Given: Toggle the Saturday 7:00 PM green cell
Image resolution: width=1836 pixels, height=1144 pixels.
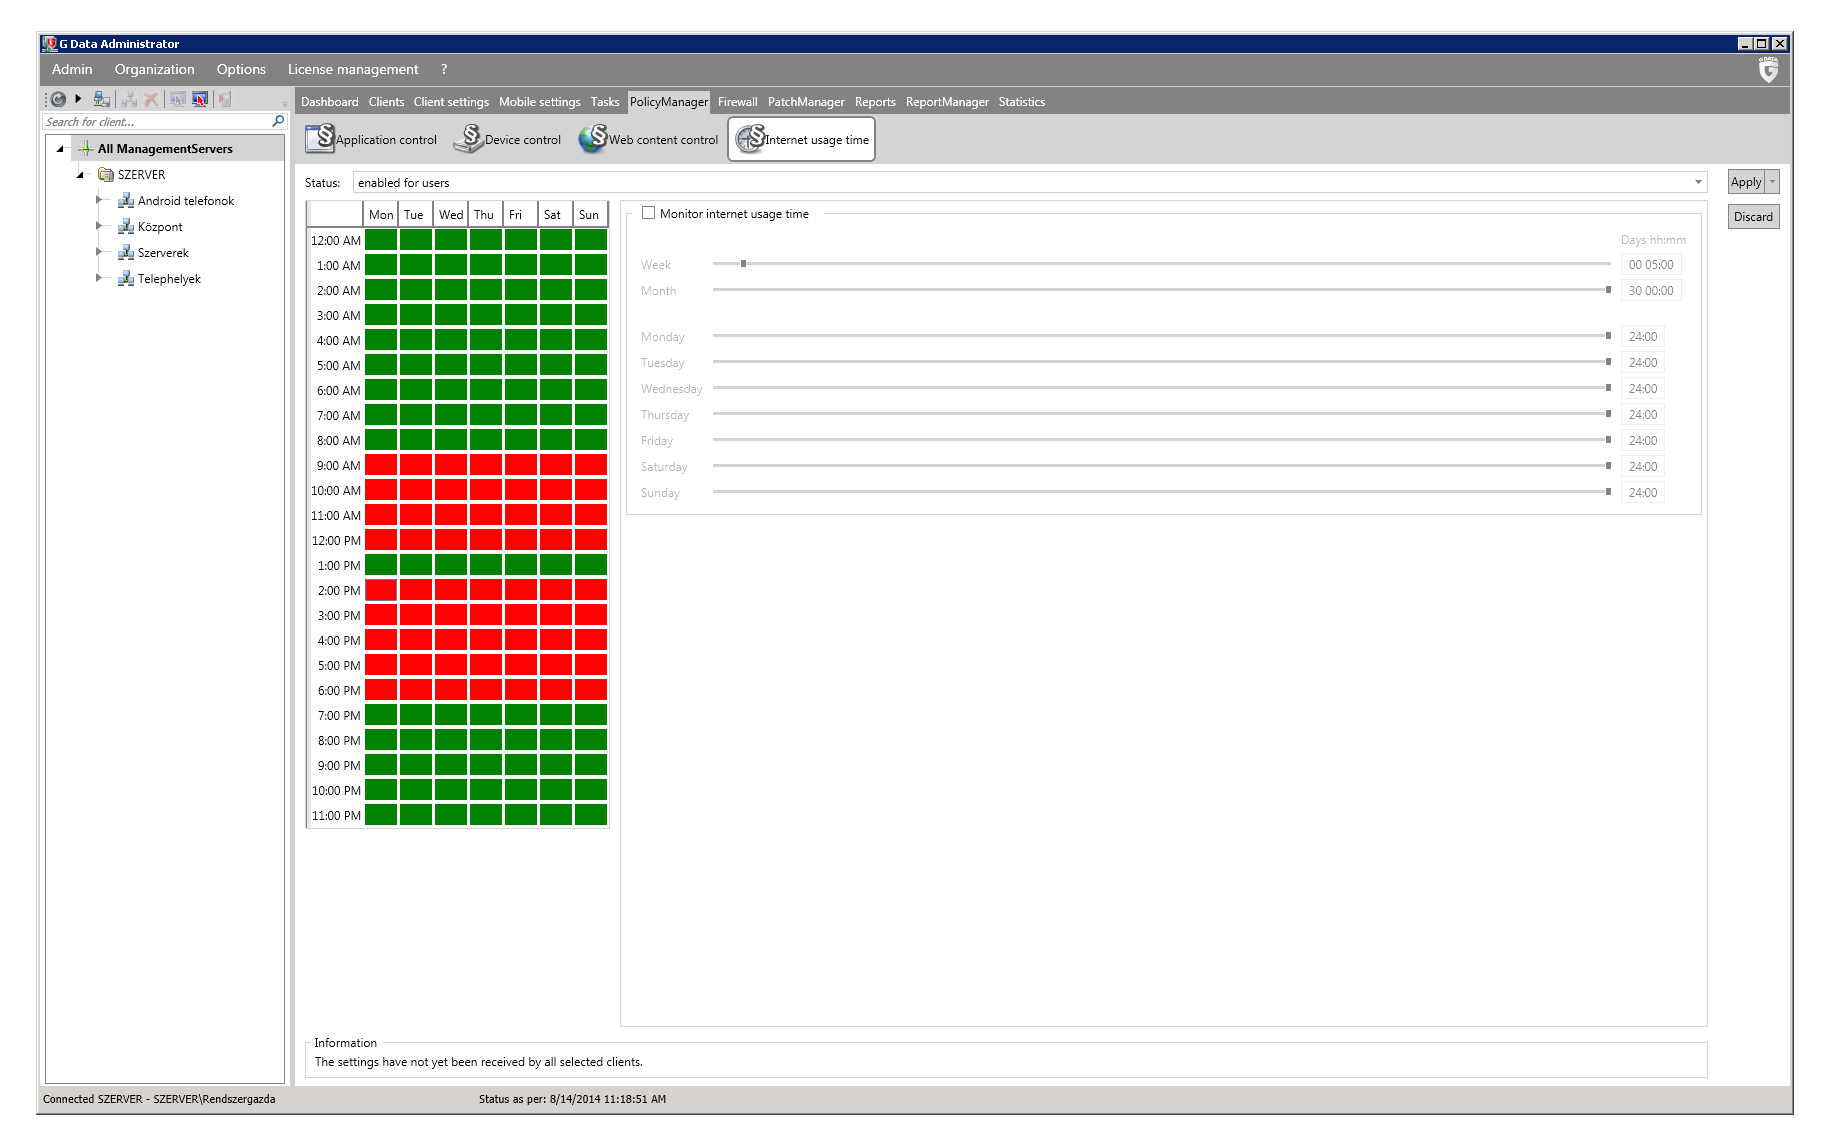Looking at the screenshot, I should tap(556, 714).
